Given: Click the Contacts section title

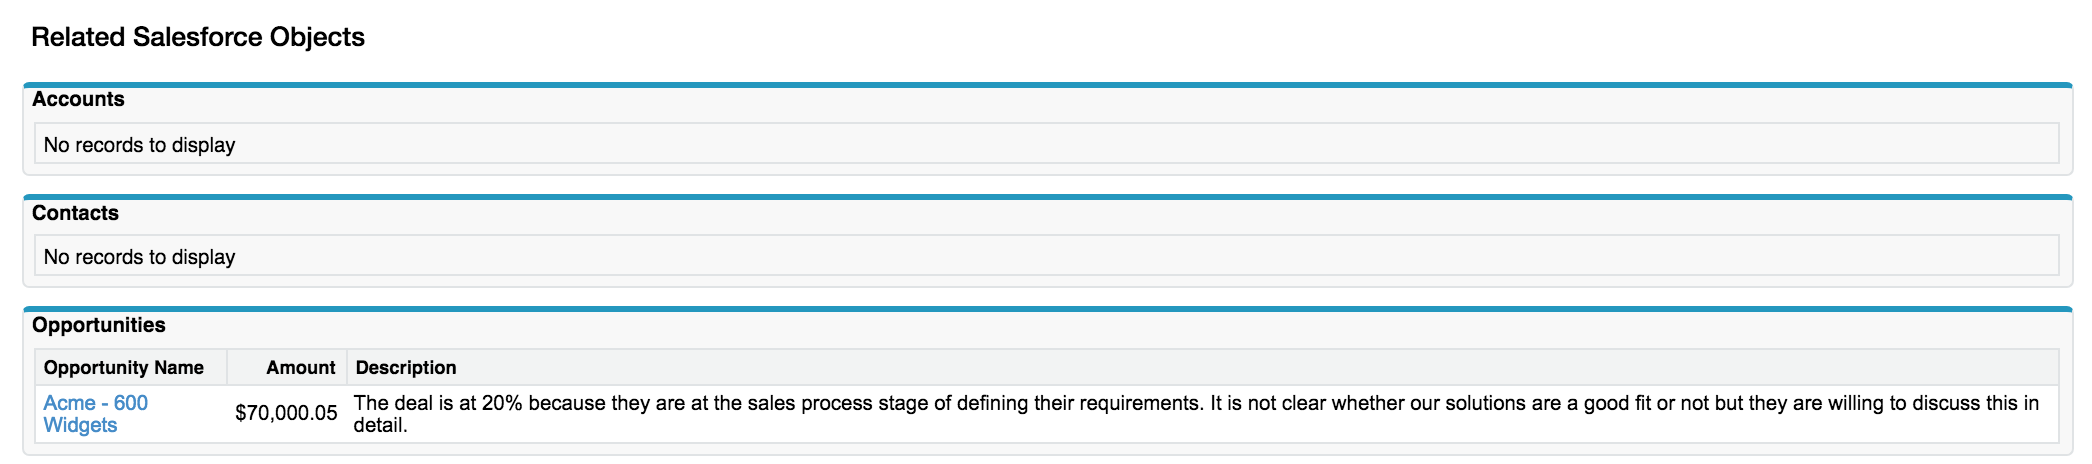Looking at the screenshot, I should (75, 213).
